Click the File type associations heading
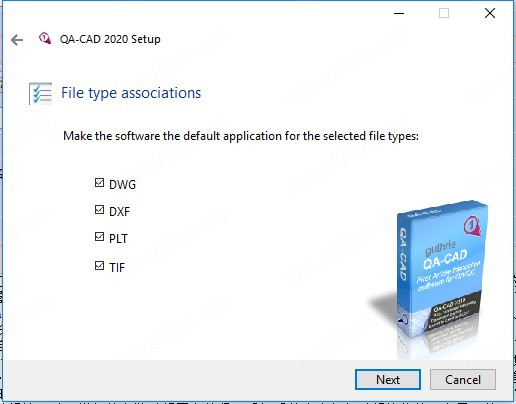 (x=131, y=93)
